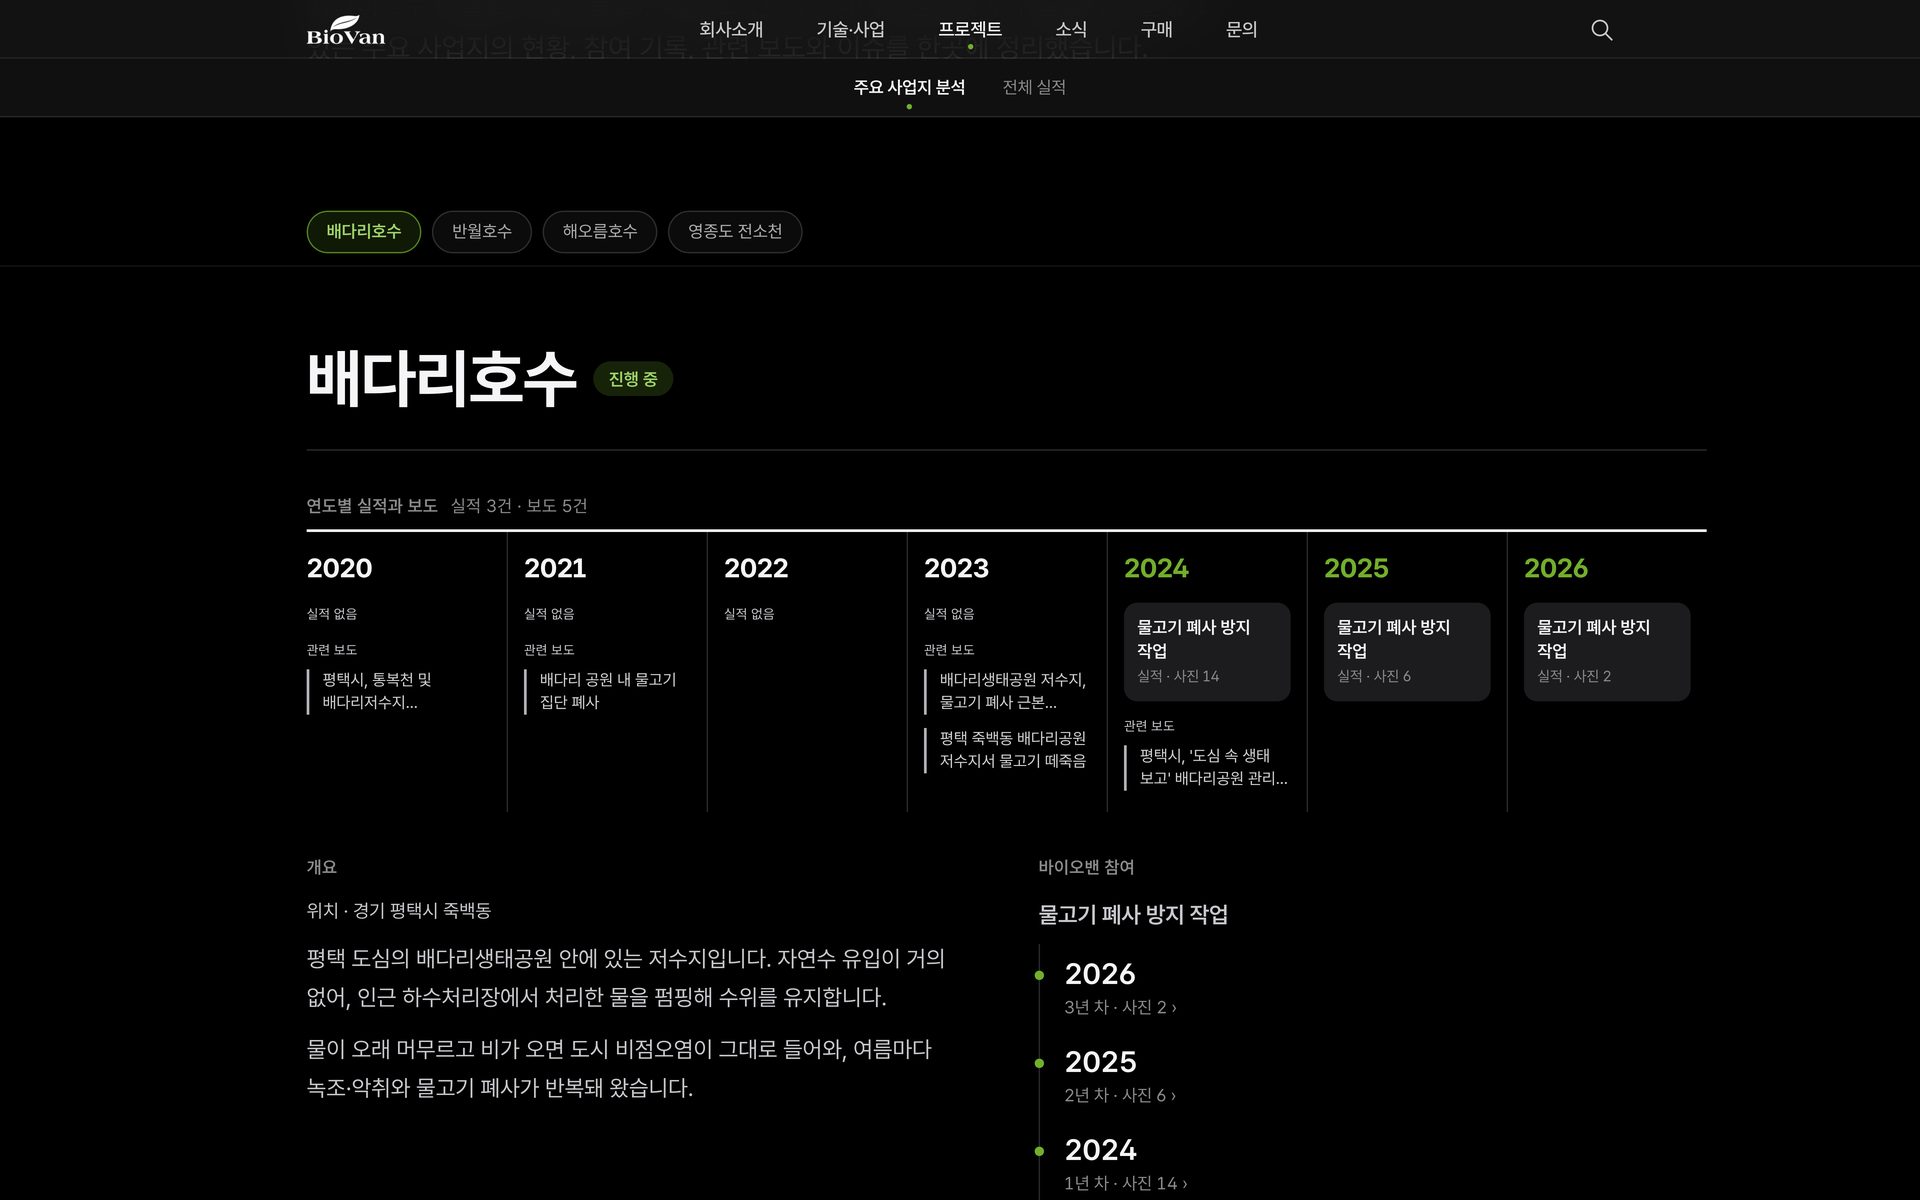The width and height of the screenshot is (1920, 1200).
Task: Open the 문의 menu
Action: pyautogui.click(x=1241, y=30)
